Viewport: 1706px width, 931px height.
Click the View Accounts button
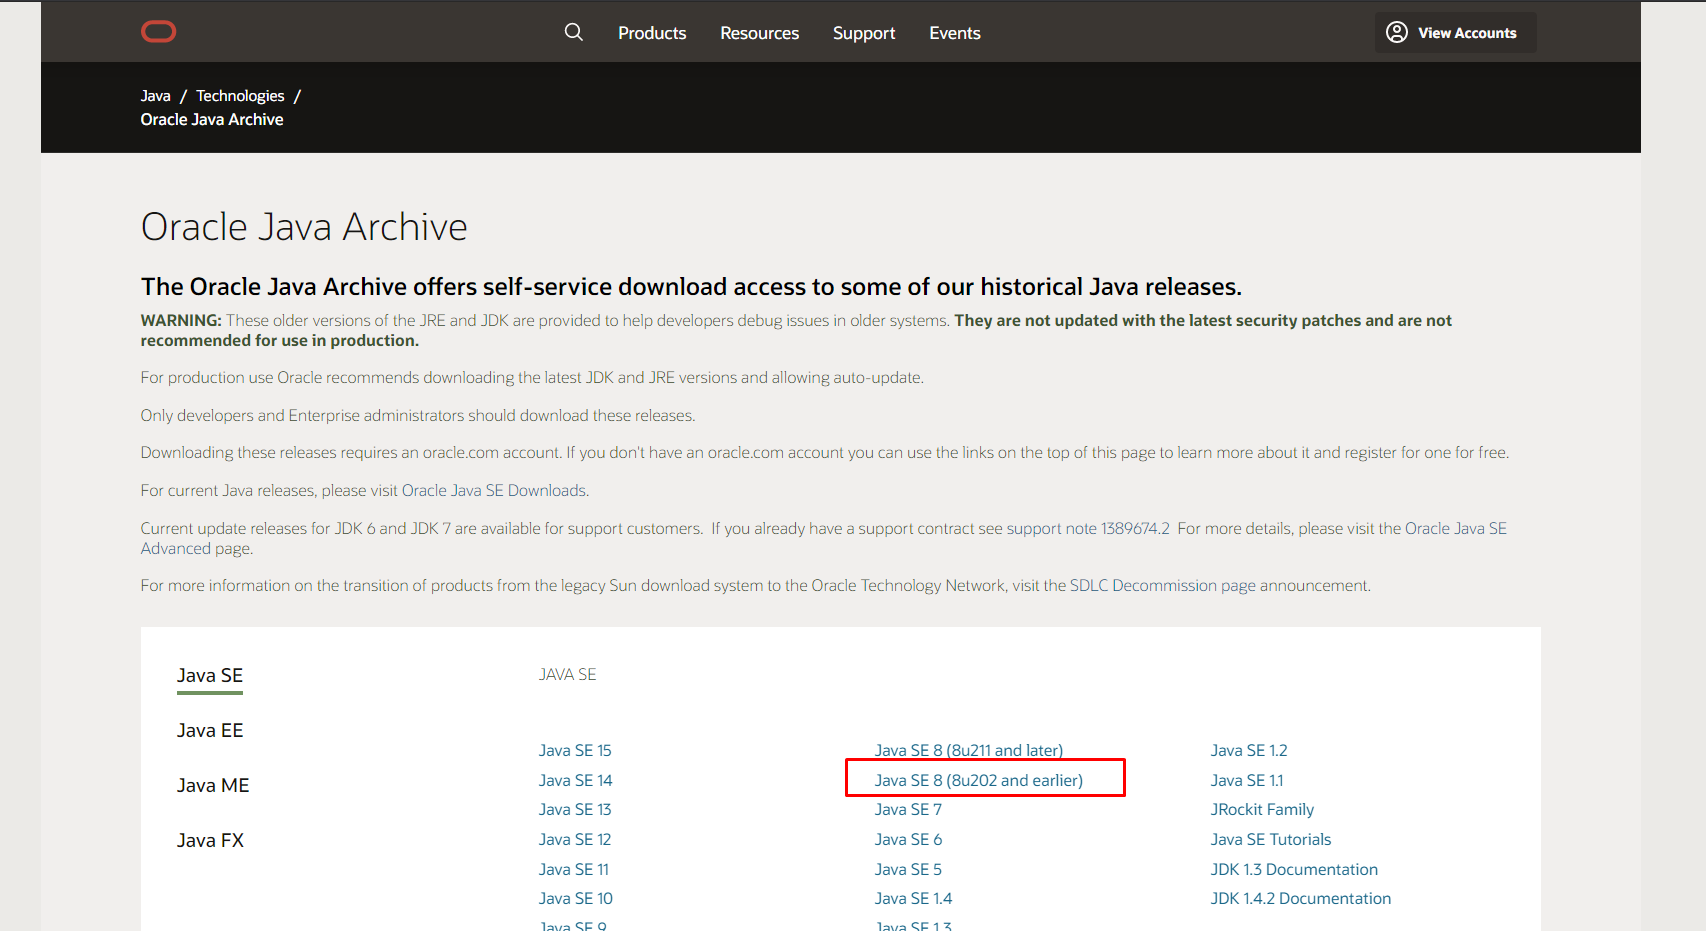pyautogui.click(x=1455, y=33)
